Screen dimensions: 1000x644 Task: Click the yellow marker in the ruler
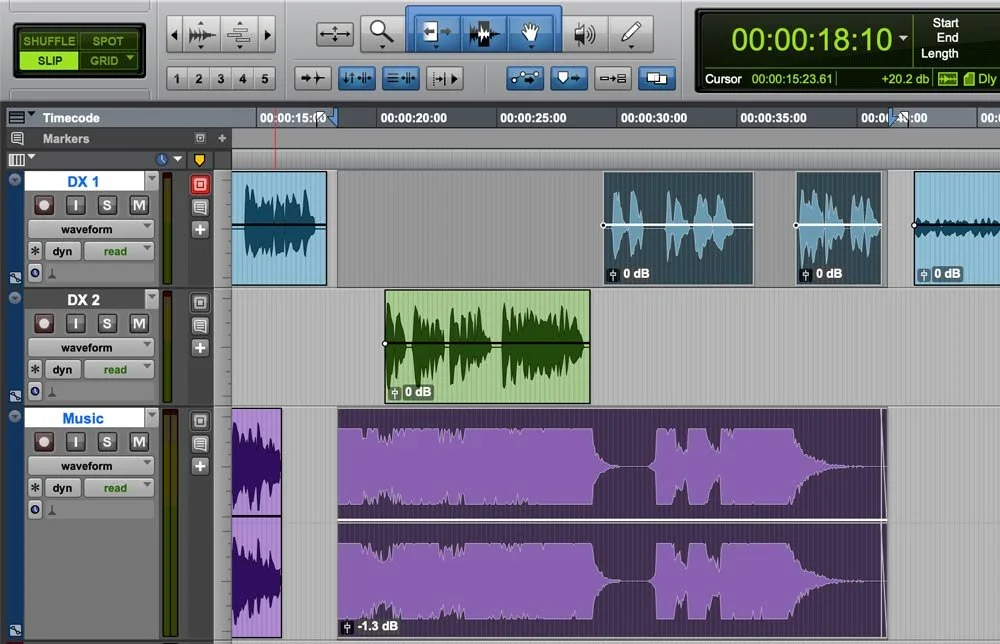(198, 158)
